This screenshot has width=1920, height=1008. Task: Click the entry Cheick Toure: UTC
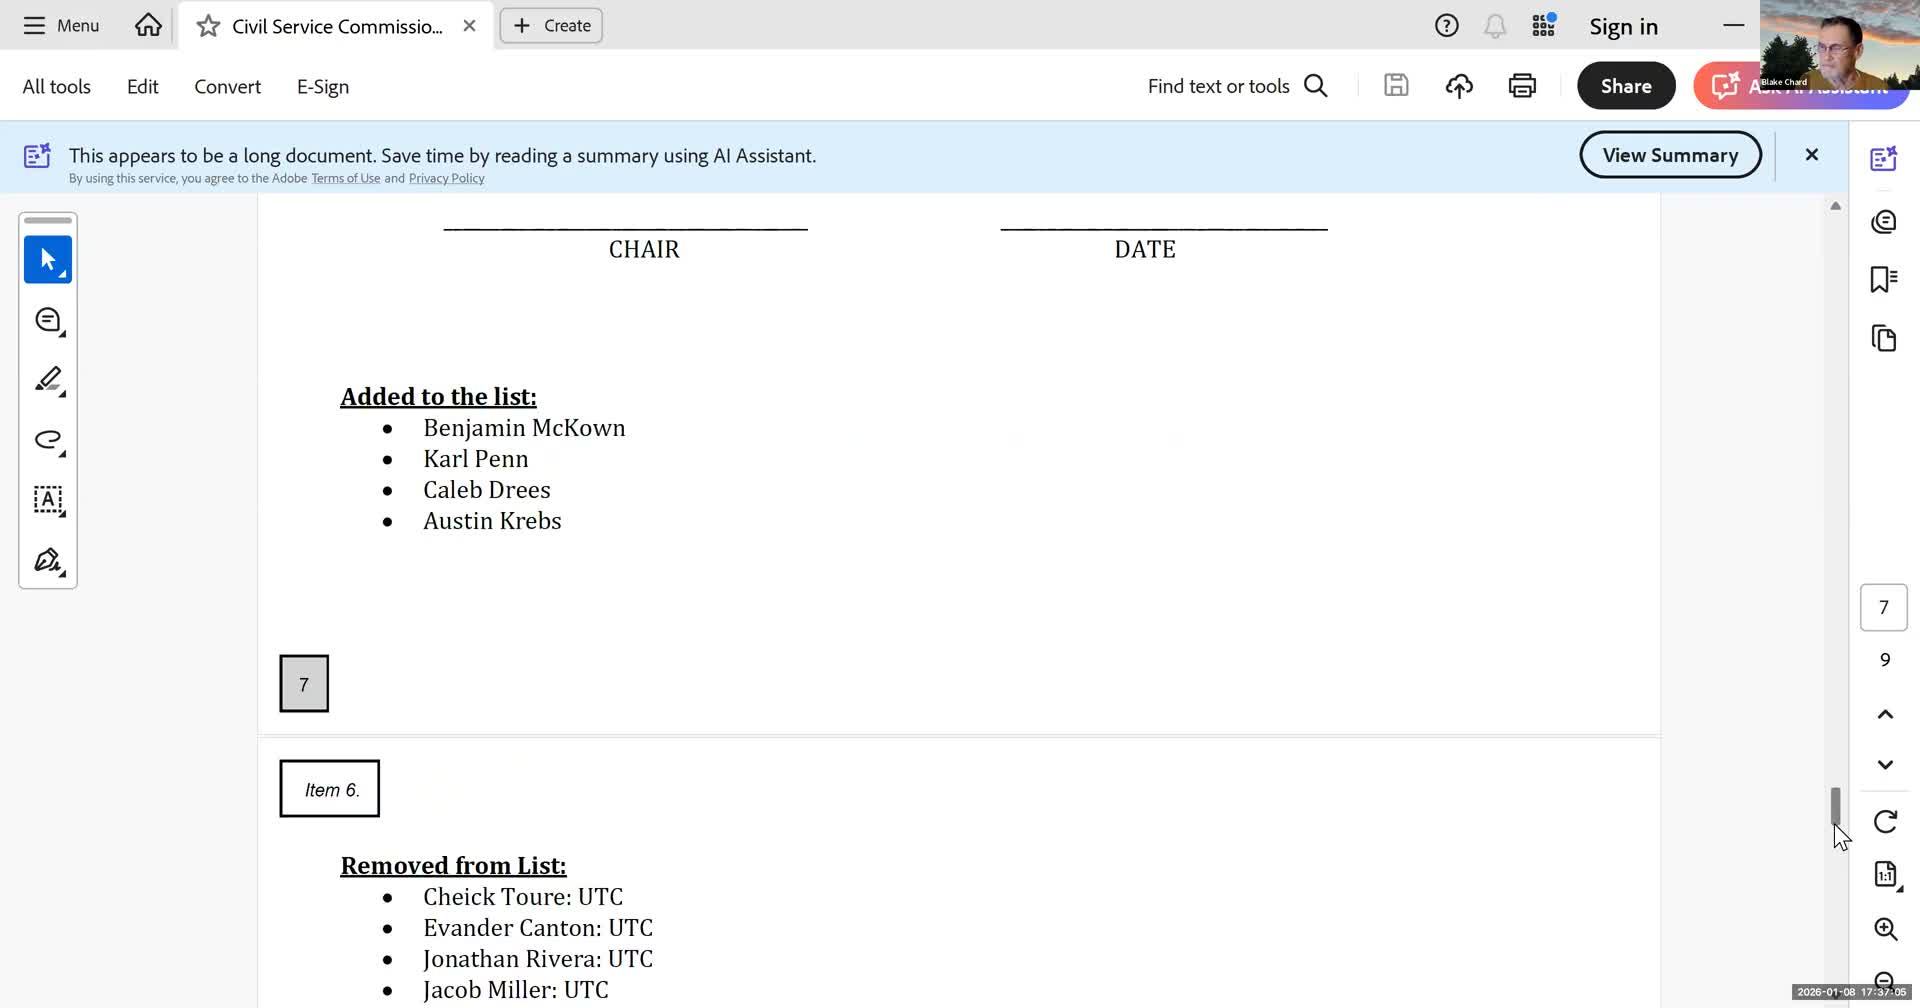[x=522, y=897]
